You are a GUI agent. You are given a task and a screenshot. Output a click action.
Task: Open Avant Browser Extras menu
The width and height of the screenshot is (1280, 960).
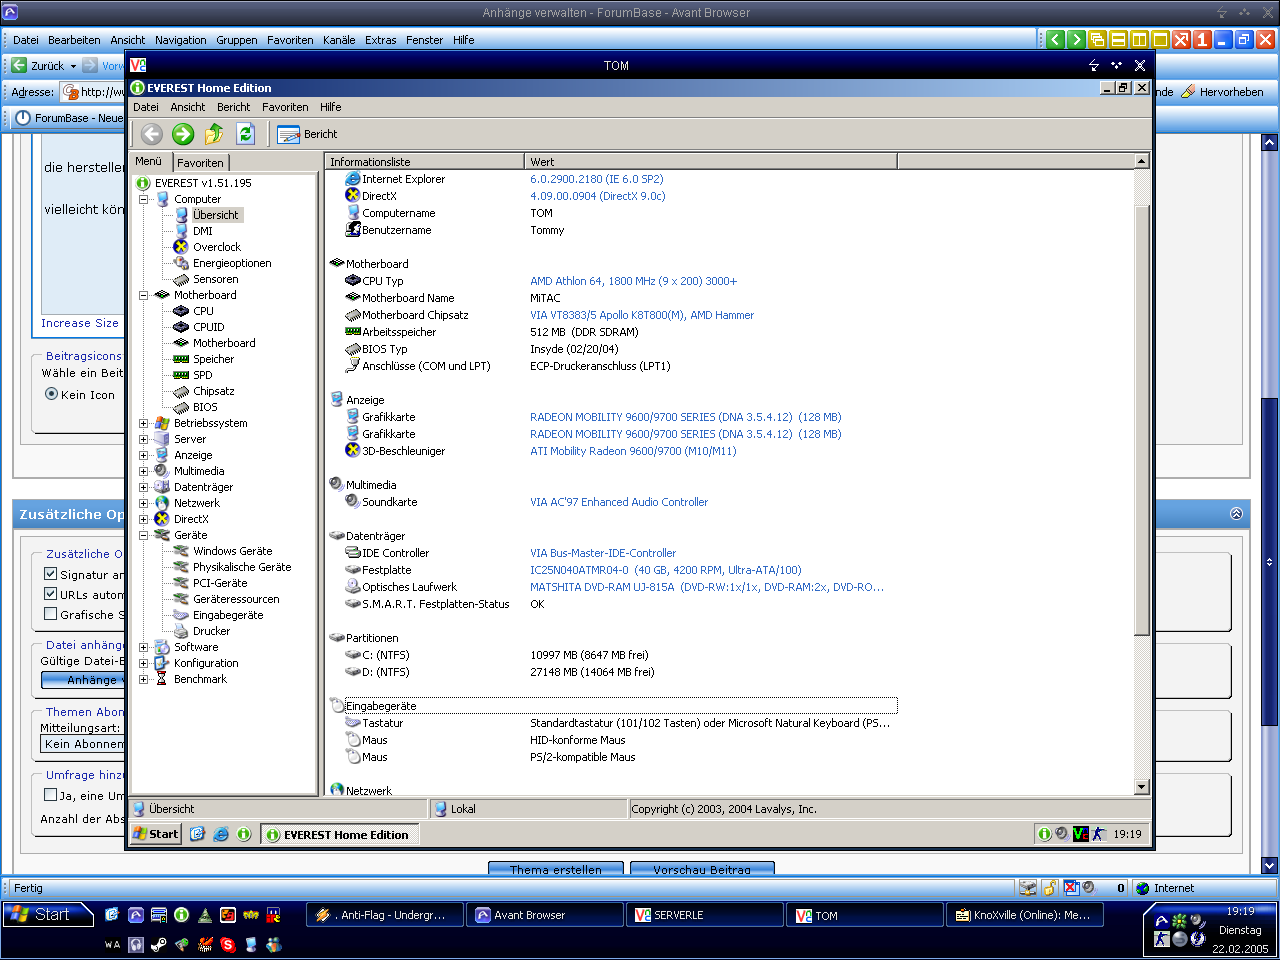[x=380, y=40]
